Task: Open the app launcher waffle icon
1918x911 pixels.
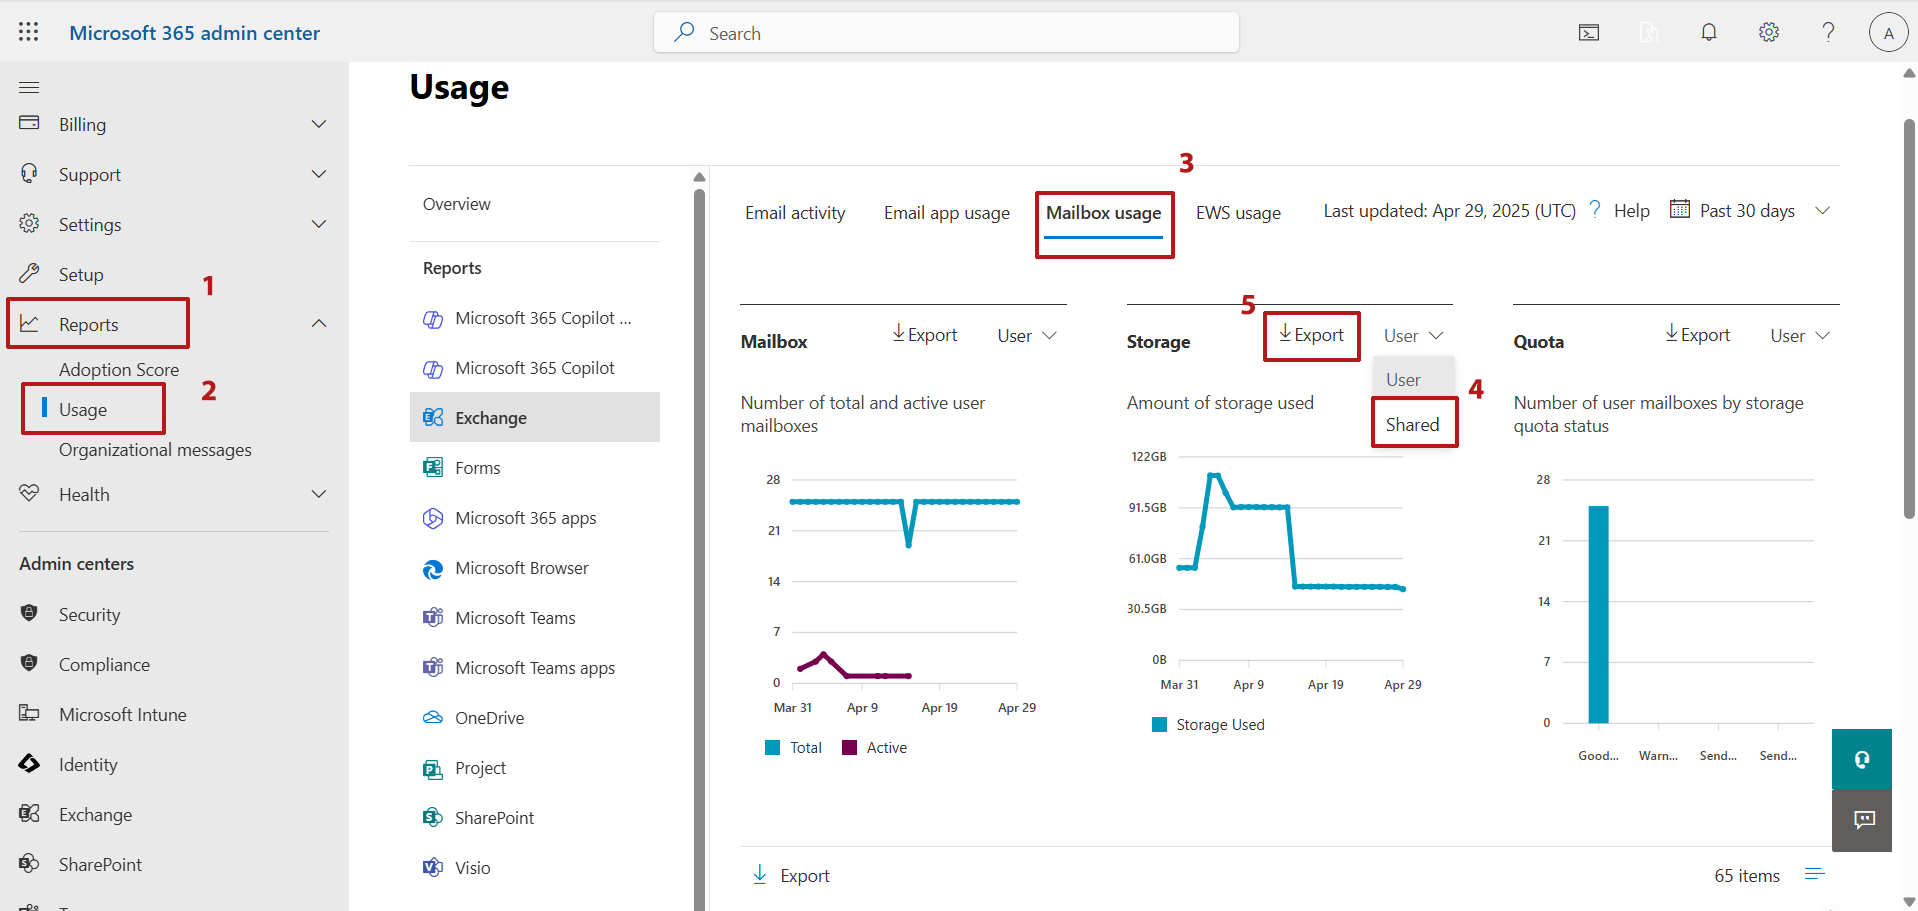Action: pos(29,32)
